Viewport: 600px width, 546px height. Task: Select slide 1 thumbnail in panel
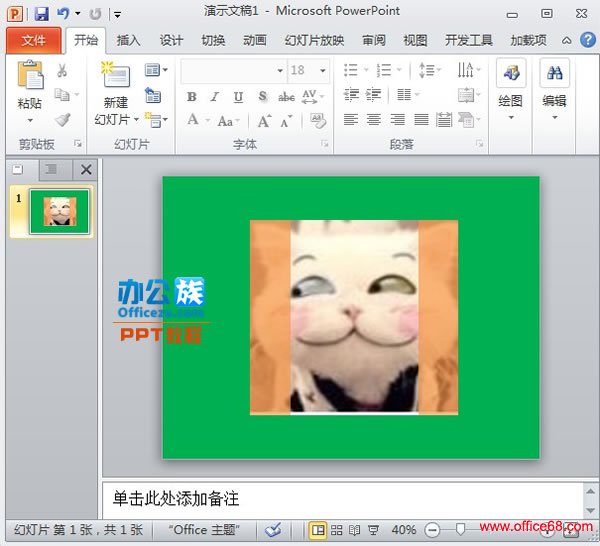59,212
